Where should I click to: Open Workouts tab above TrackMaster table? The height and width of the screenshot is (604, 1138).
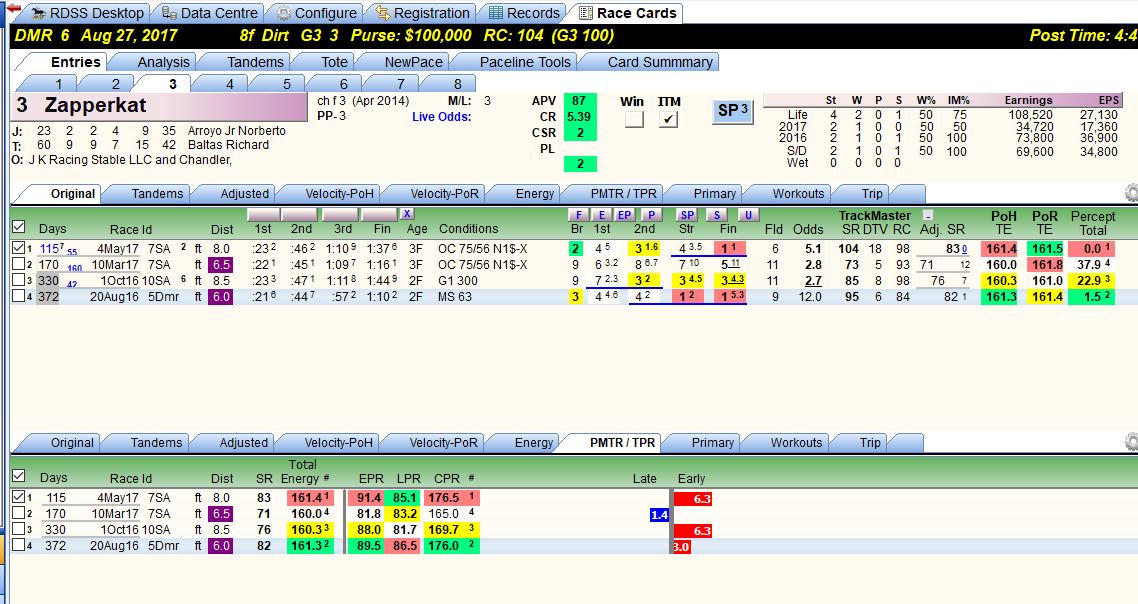pyautogui.click(x=798, y=194)
